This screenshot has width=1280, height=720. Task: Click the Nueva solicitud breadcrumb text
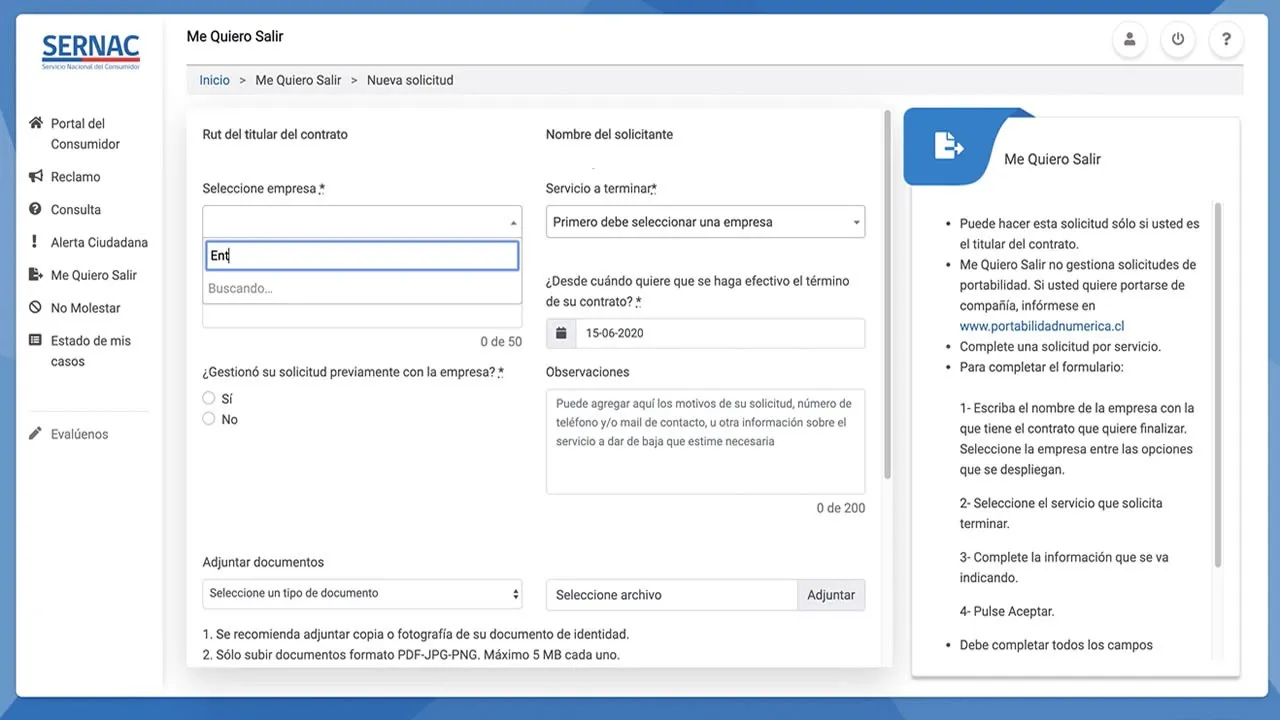point(410,80)
